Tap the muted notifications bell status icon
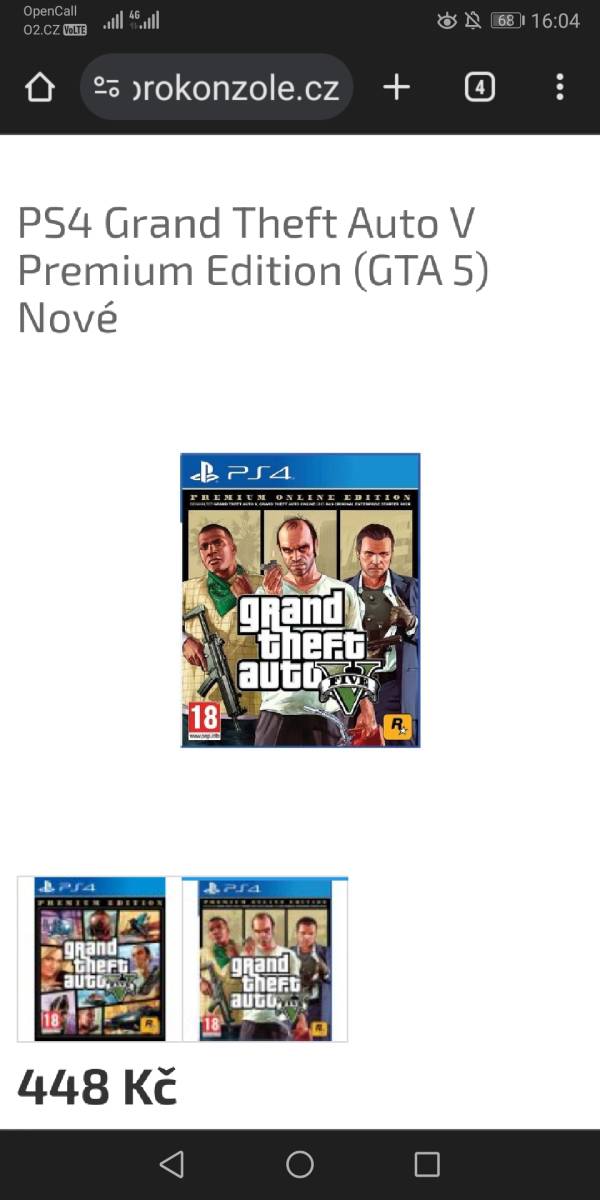600x1200 pixels. coord(473,20)
